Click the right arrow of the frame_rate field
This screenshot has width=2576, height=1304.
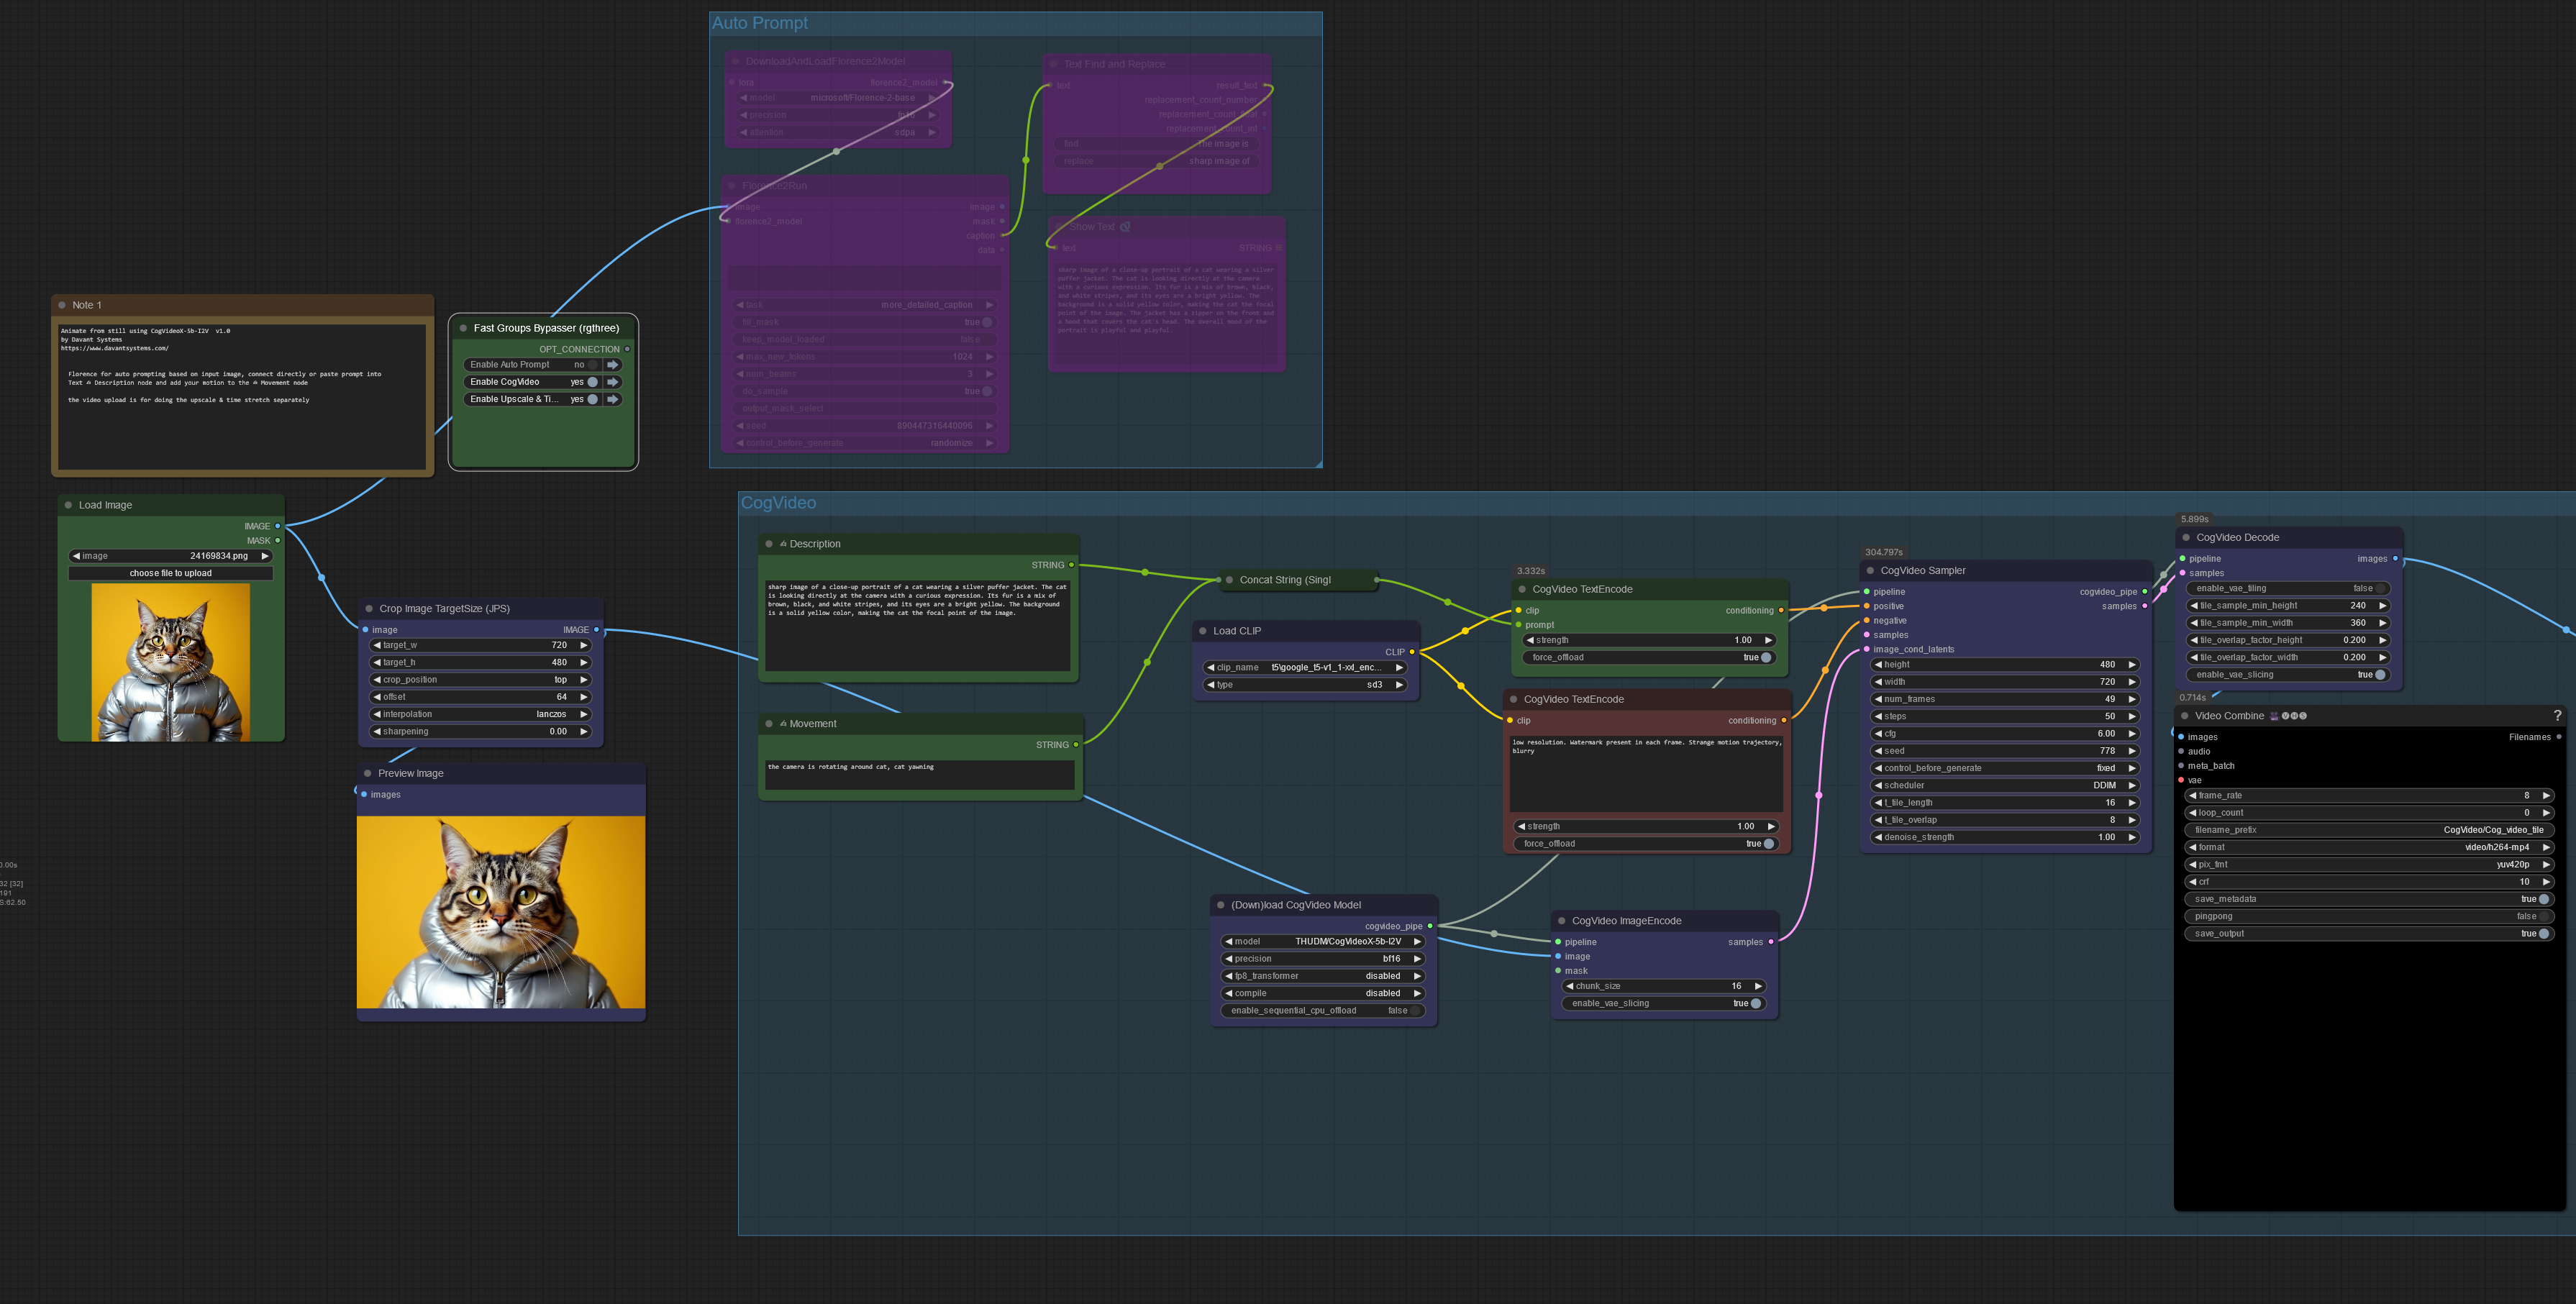tap(2546, 796)
